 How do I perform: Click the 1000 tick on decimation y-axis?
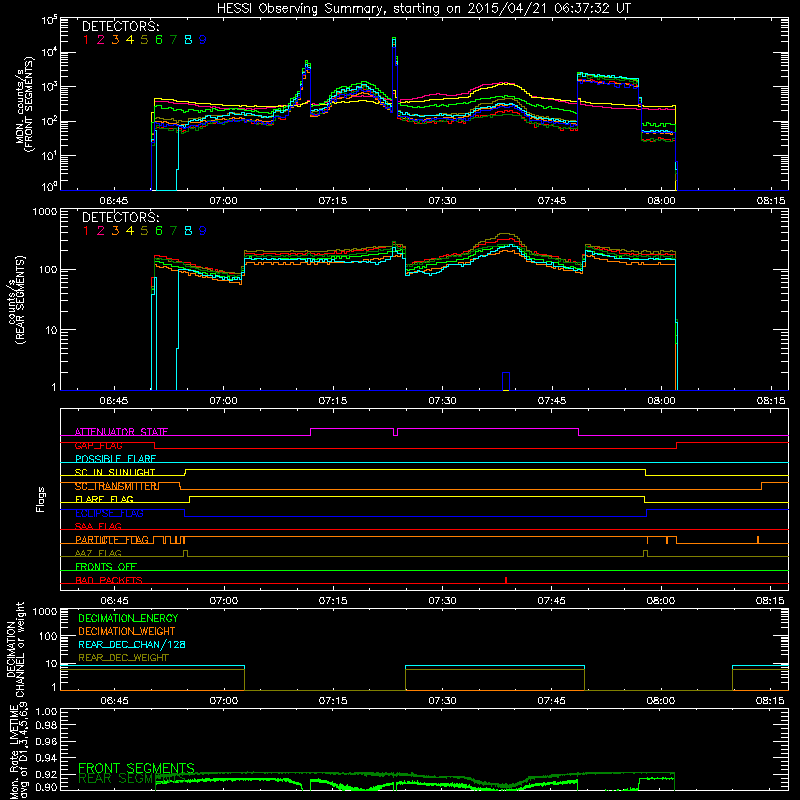[x=45, y=611]
